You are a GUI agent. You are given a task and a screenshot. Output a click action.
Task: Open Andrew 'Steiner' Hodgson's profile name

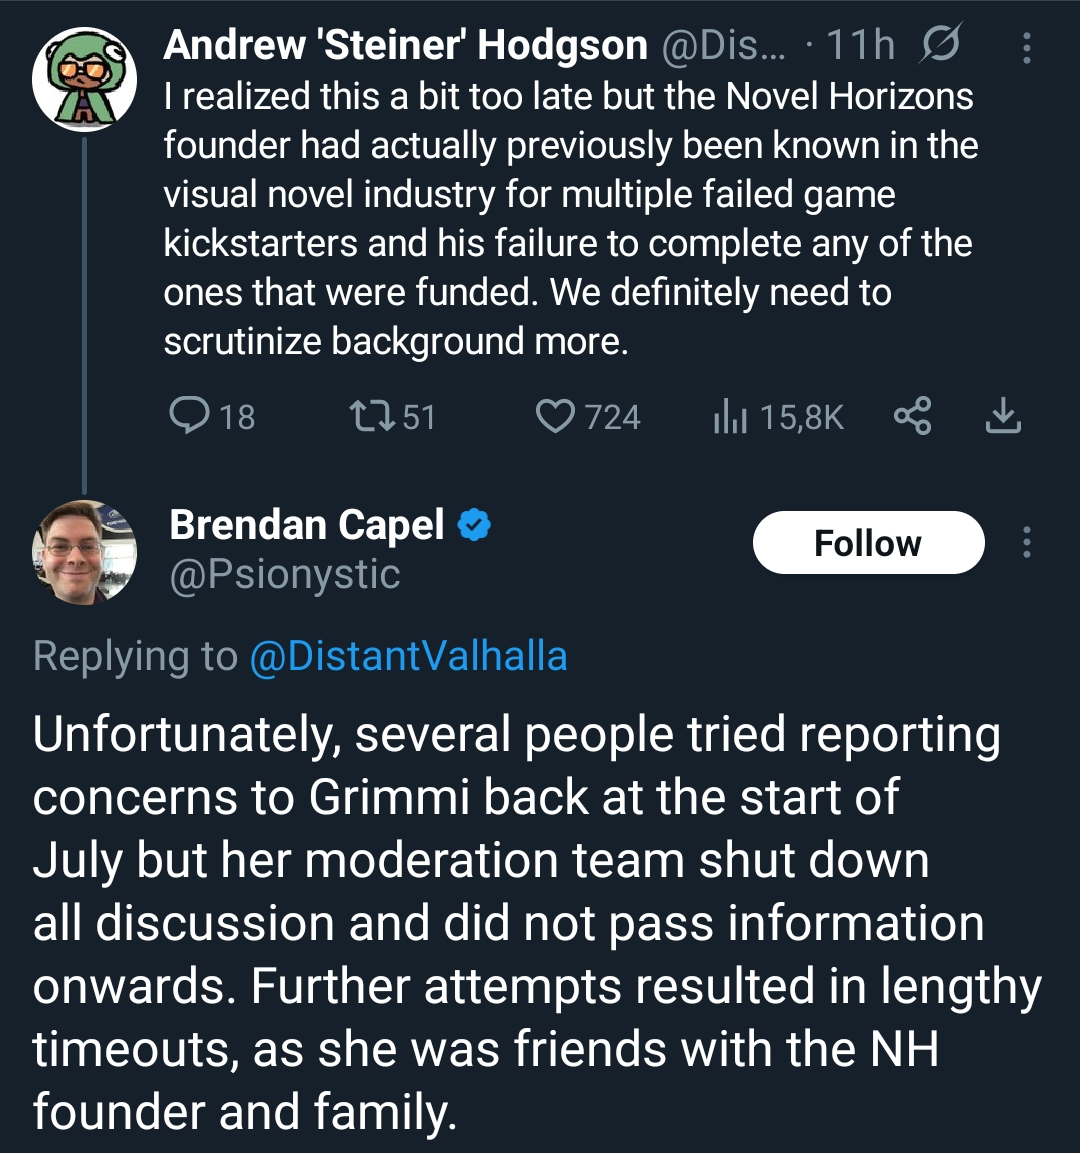pyautogui.click(x=406, y=45)
